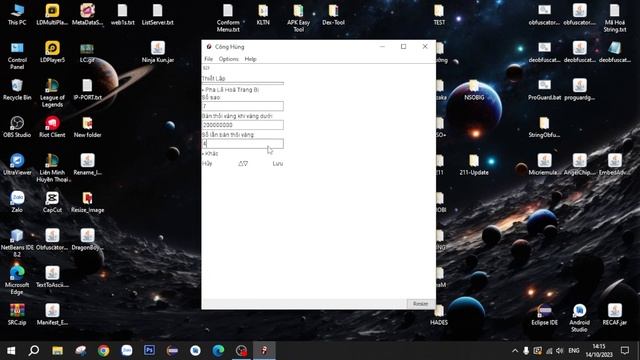Click the up-down triangles button
640x360 pixels.
pyautogui.click(x=243, y=164)
